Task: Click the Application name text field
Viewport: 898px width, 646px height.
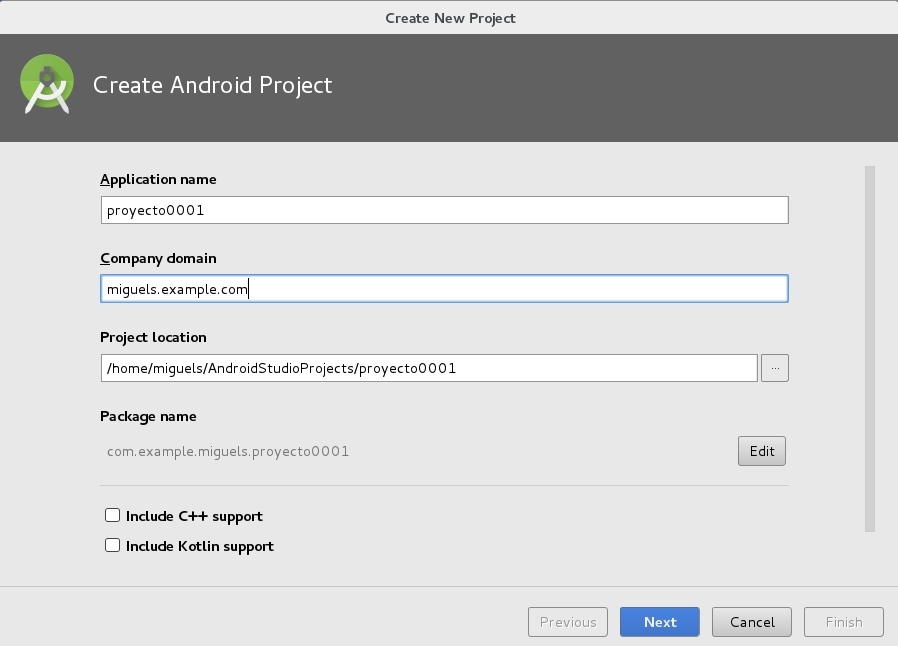Action: (x=444, y=210)
